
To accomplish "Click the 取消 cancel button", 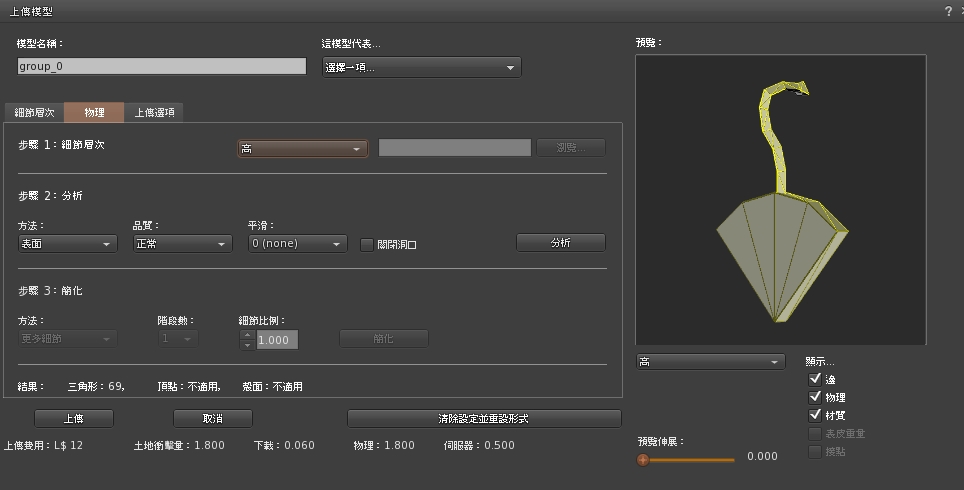I will tap(213, 419).
